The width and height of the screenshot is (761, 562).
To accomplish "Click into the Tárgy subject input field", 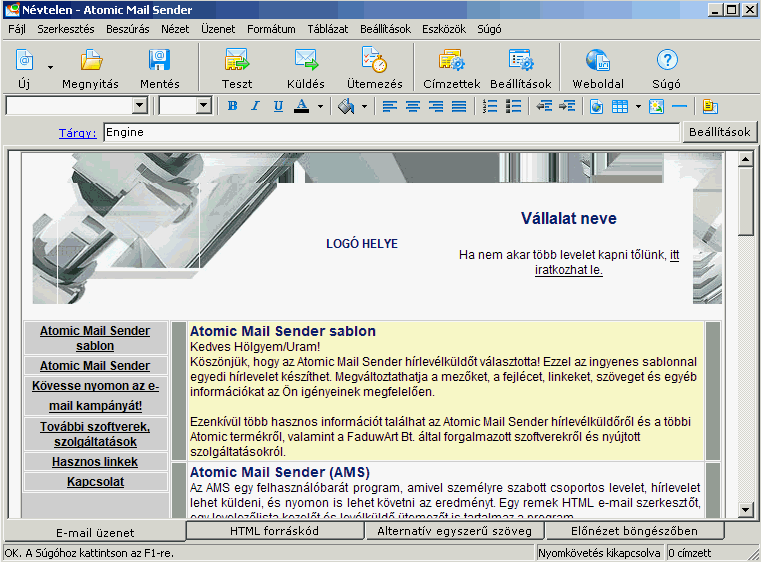I will [x=390, y=132].
